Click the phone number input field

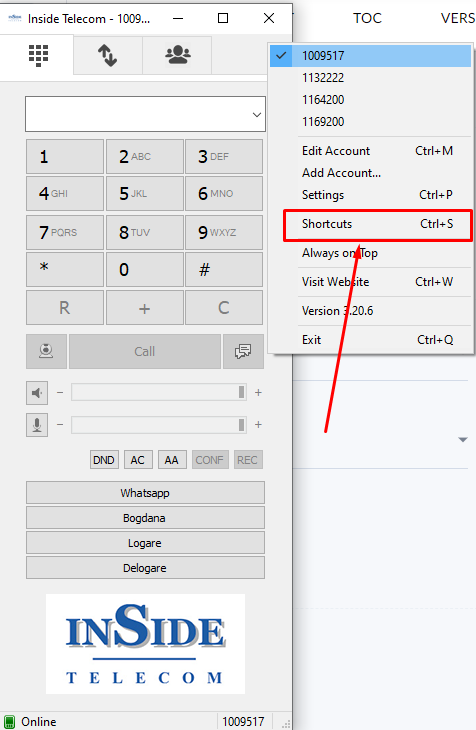tap(138, 114)
